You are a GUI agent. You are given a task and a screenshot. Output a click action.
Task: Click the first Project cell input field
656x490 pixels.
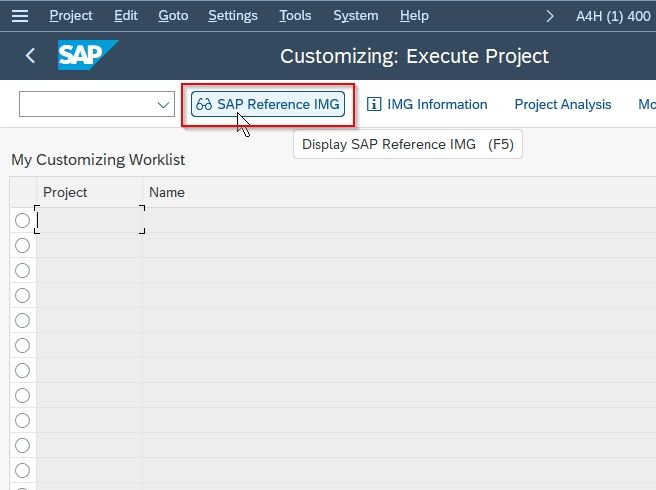tap(89, 220)
